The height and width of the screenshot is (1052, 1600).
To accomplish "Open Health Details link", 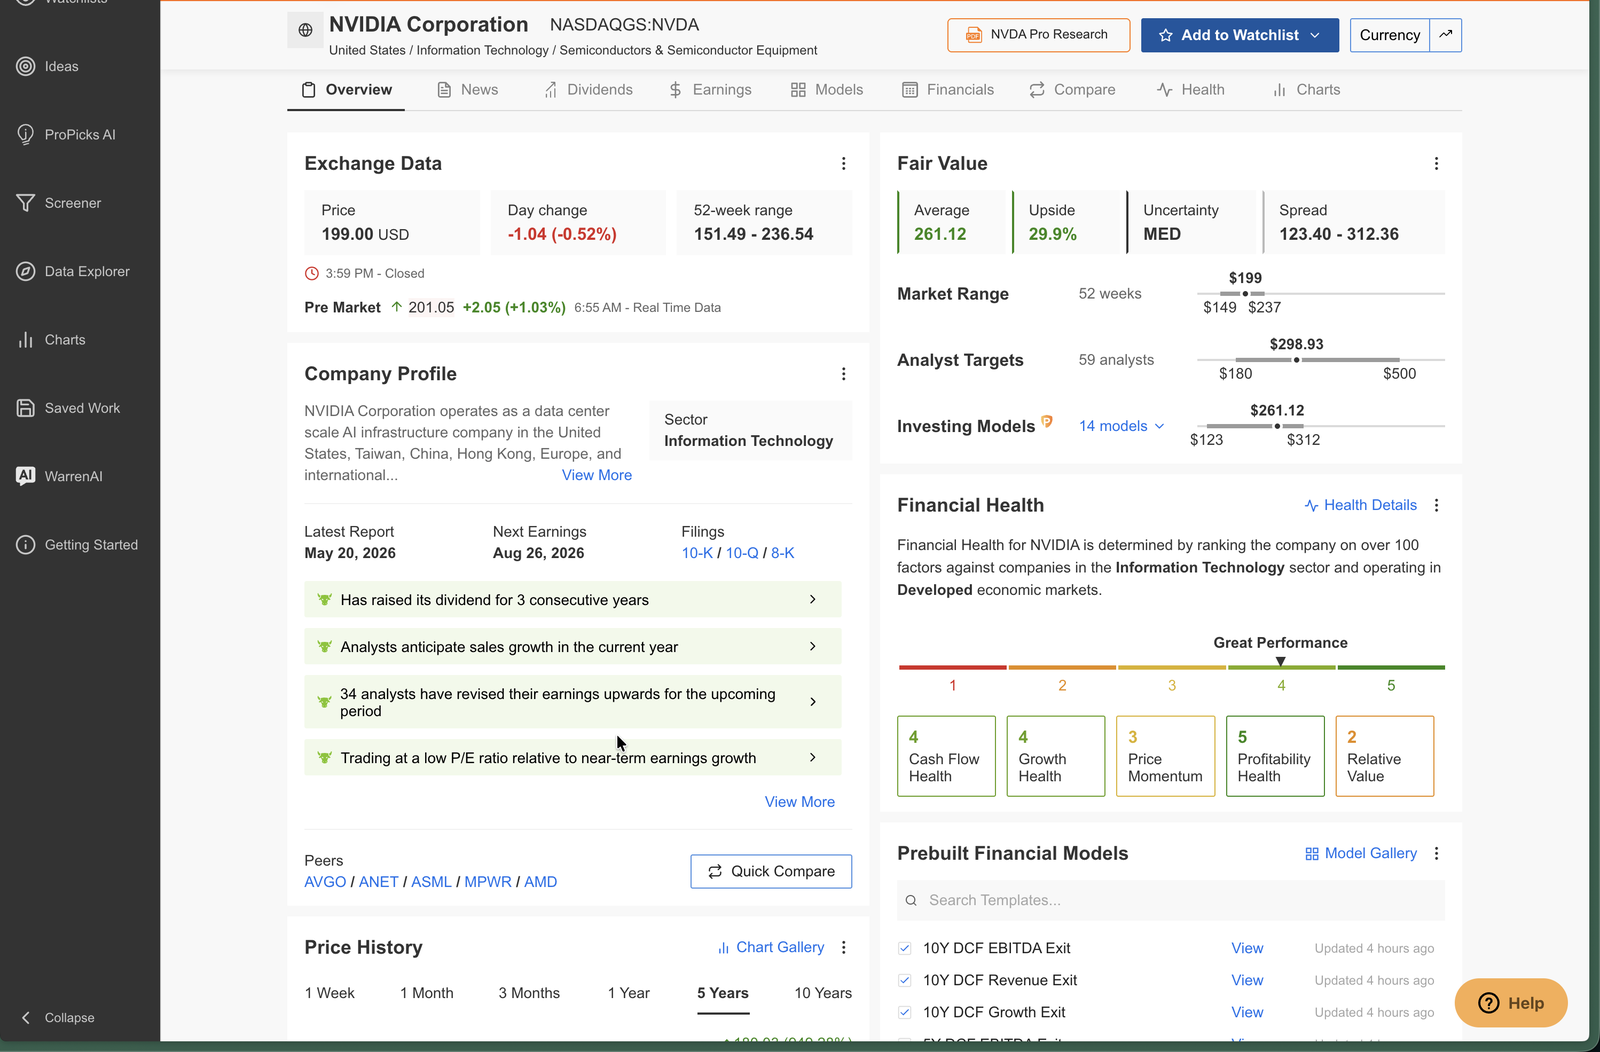I will [x=1361, y=505].
